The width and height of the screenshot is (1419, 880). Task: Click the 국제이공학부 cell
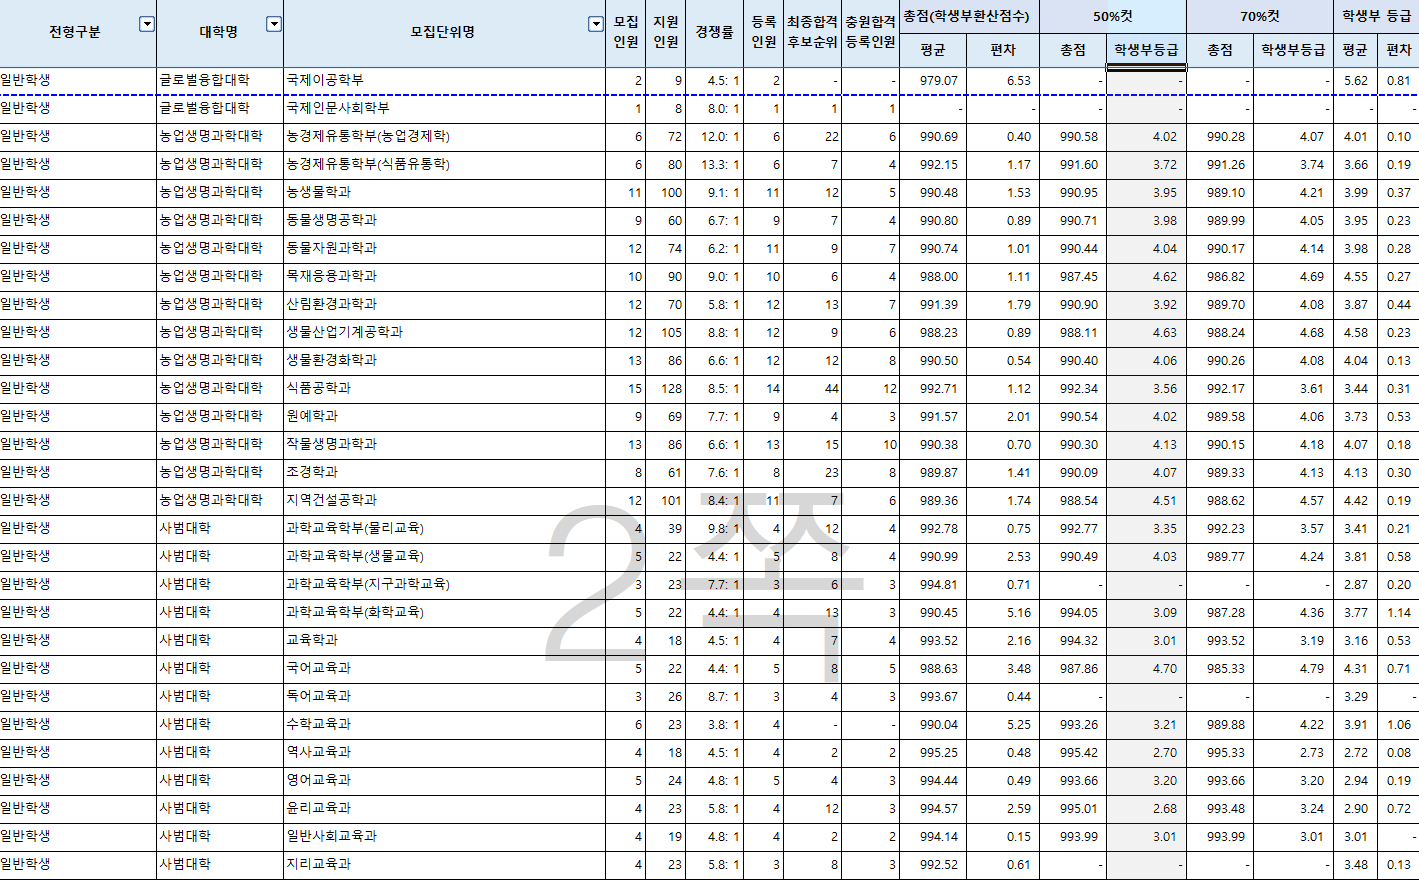[x=444, y=80]
